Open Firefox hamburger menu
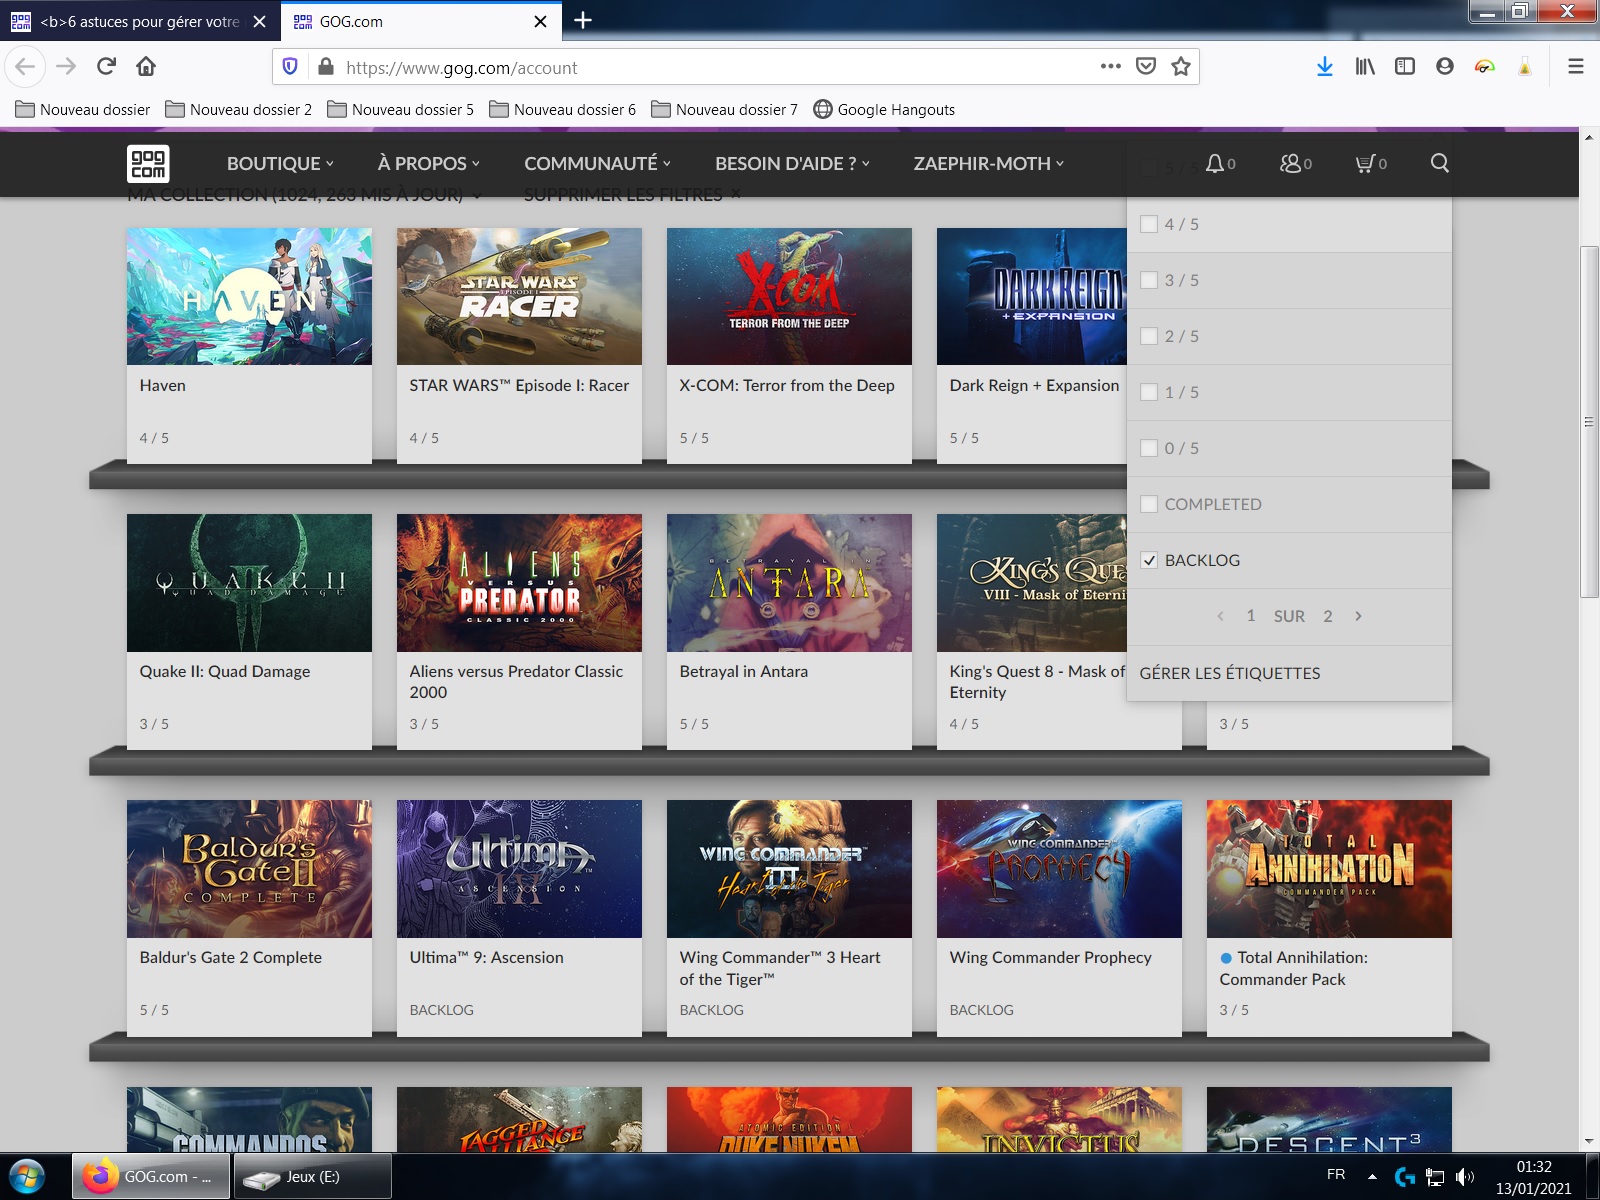The width and height of the screenshot is (1600, 1200). pyautogui.click(x=1576, y=66)
